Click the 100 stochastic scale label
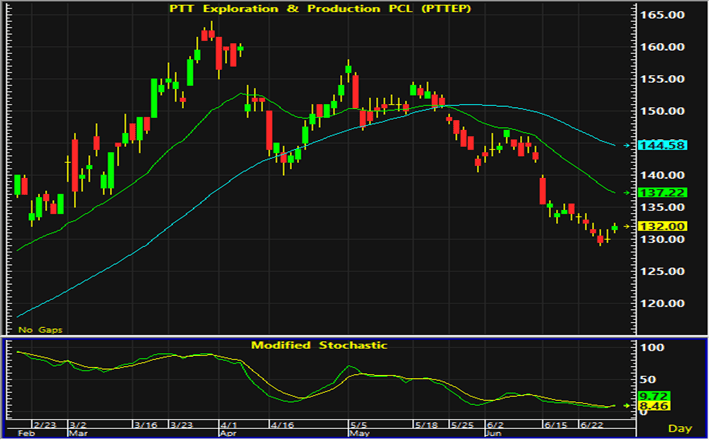Screen dimensions: 710x440 652,348
